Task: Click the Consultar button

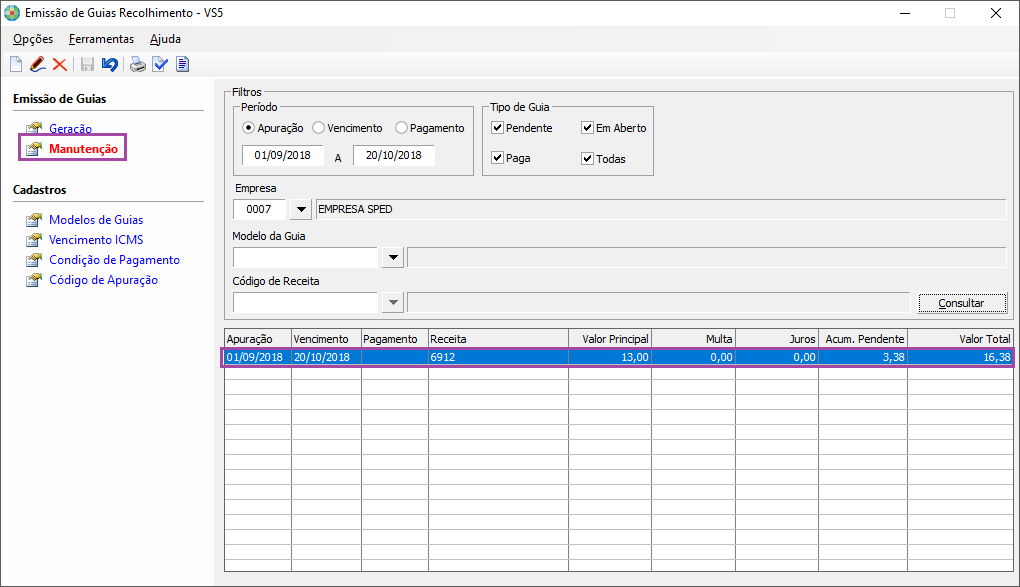Action: click(x=962, y=303)
